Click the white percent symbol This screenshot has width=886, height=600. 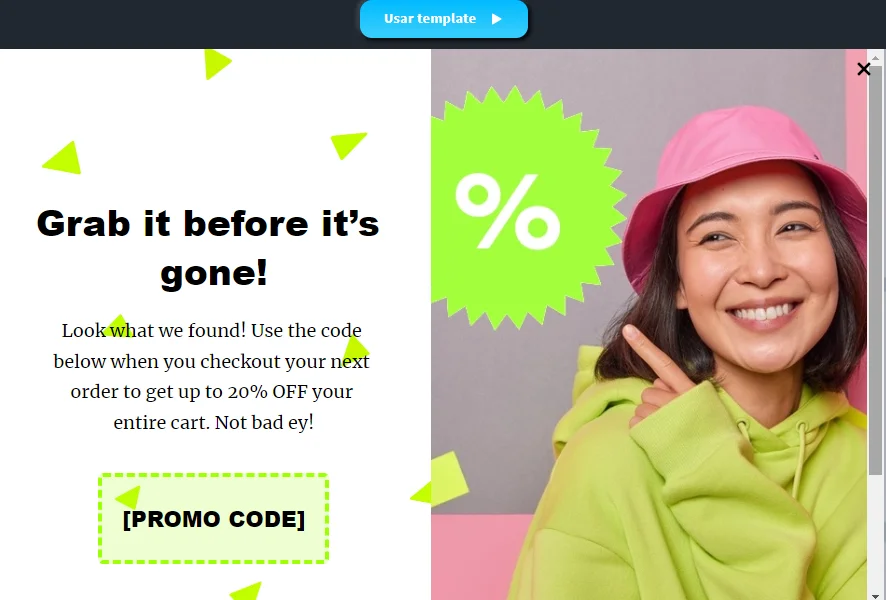[x=507, y=211]
